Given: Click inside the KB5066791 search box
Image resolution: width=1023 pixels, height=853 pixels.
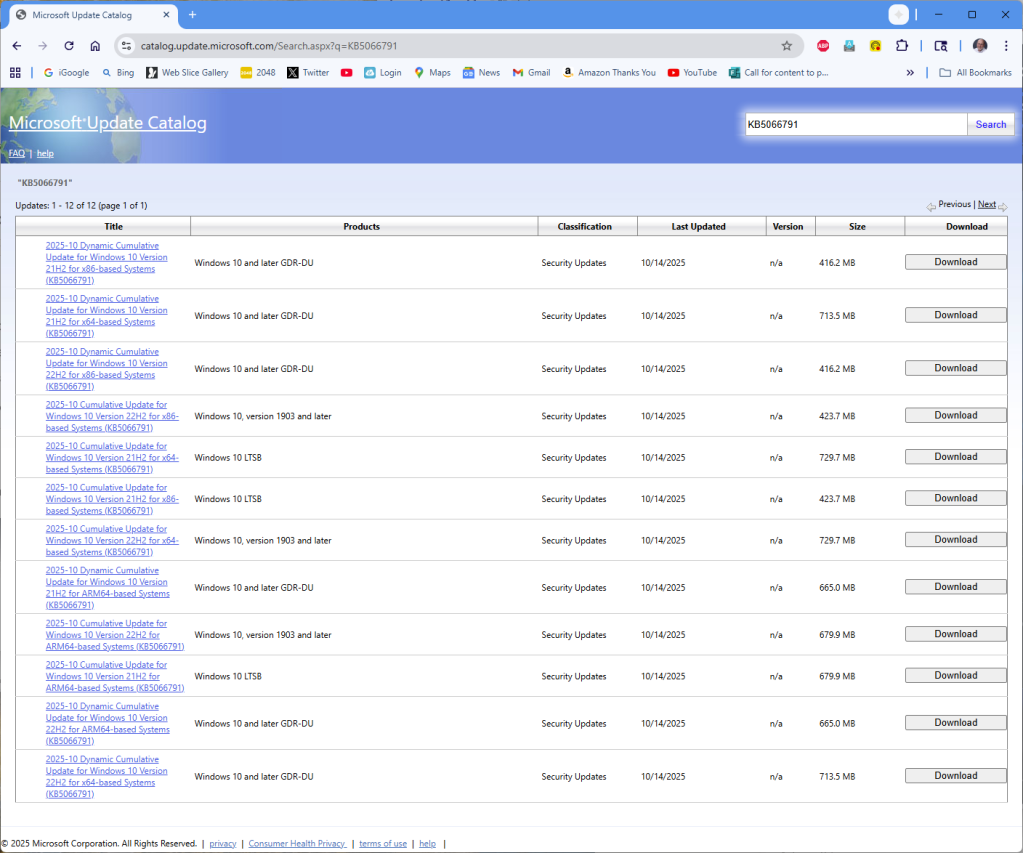Looking at the screenshot, I should tap(855, 123).
